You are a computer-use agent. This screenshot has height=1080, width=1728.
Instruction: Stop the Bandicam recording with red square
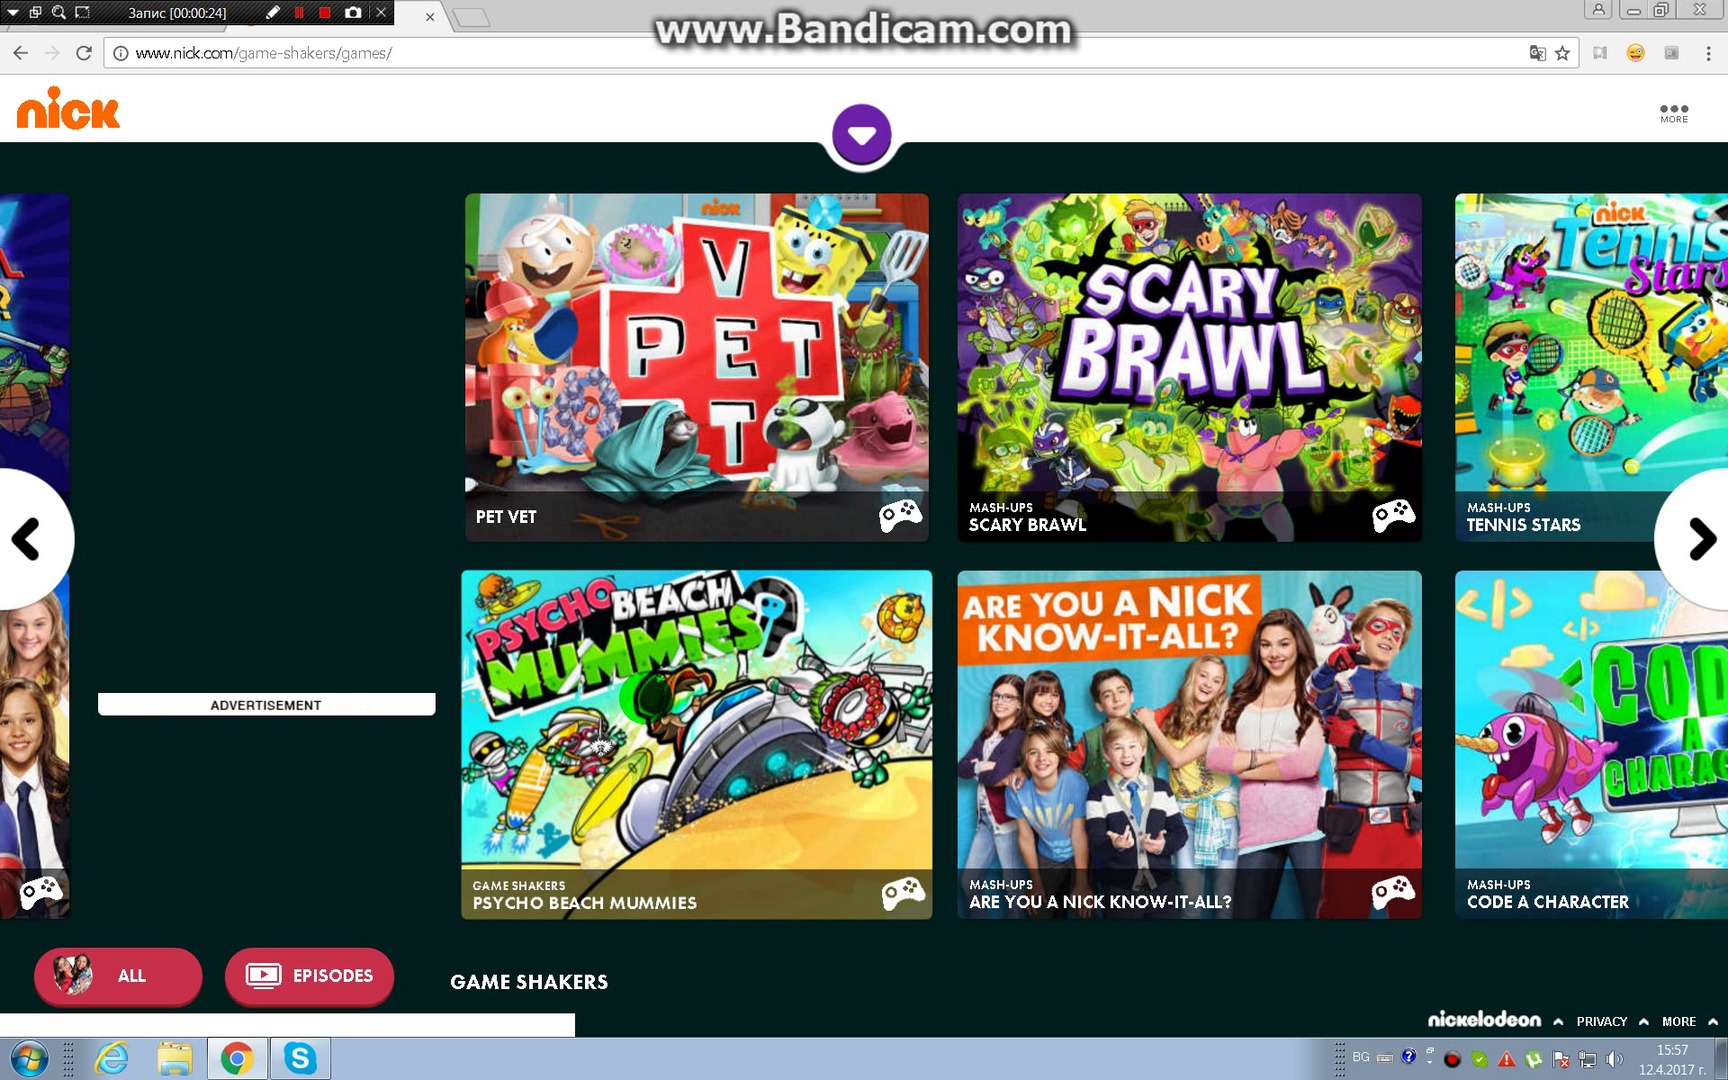324,13
